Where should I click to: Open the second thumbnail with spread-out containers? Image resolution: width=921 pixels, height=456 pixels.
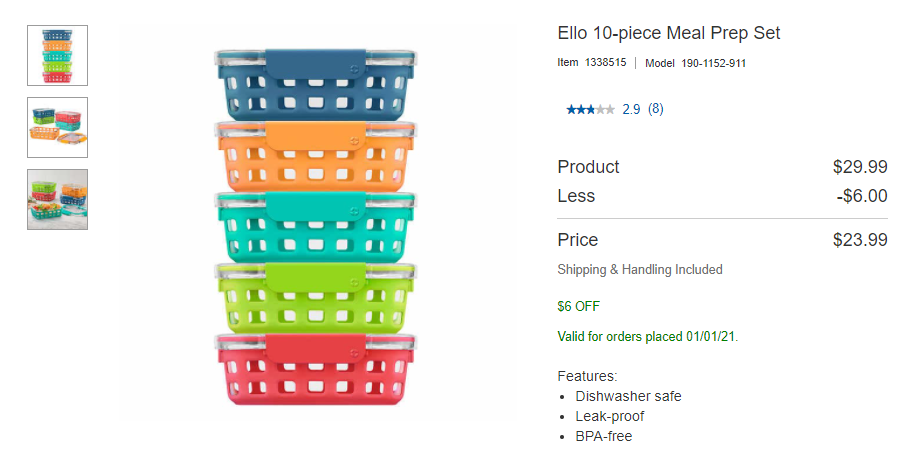pyautogui.click(x=57, y=127)
